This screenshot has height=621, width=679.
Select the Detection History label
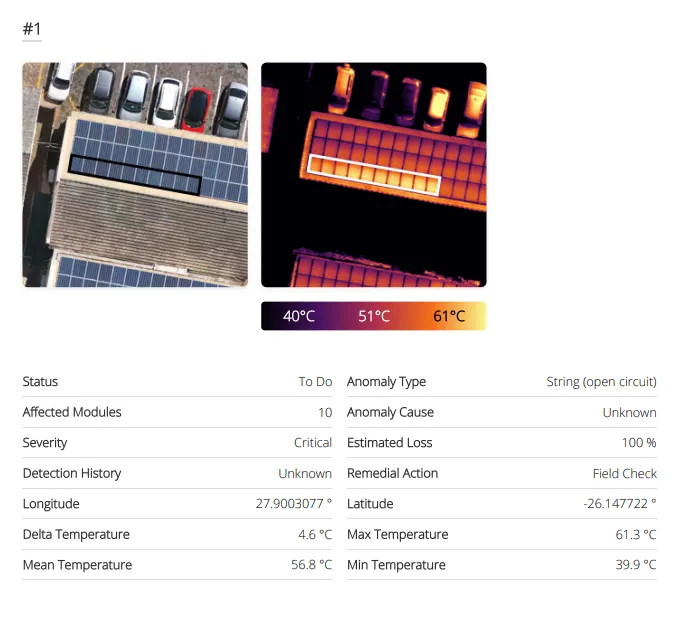(72, 473)
